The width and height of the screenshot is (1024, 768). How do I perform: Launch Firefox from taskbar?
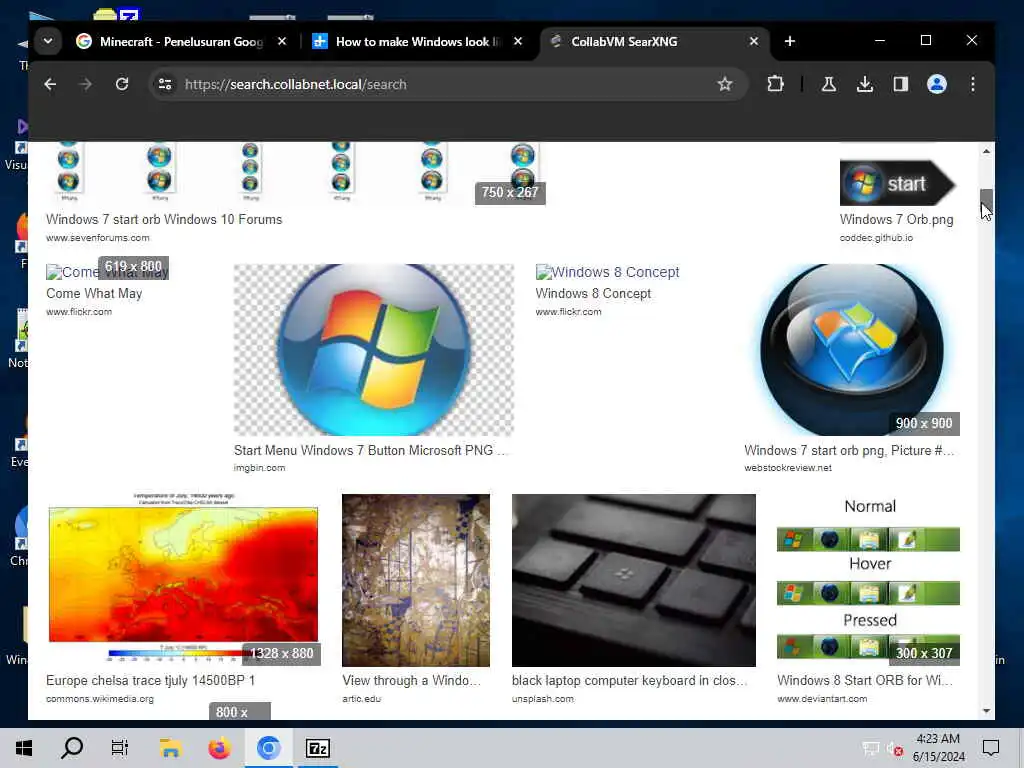pos(219,748)
